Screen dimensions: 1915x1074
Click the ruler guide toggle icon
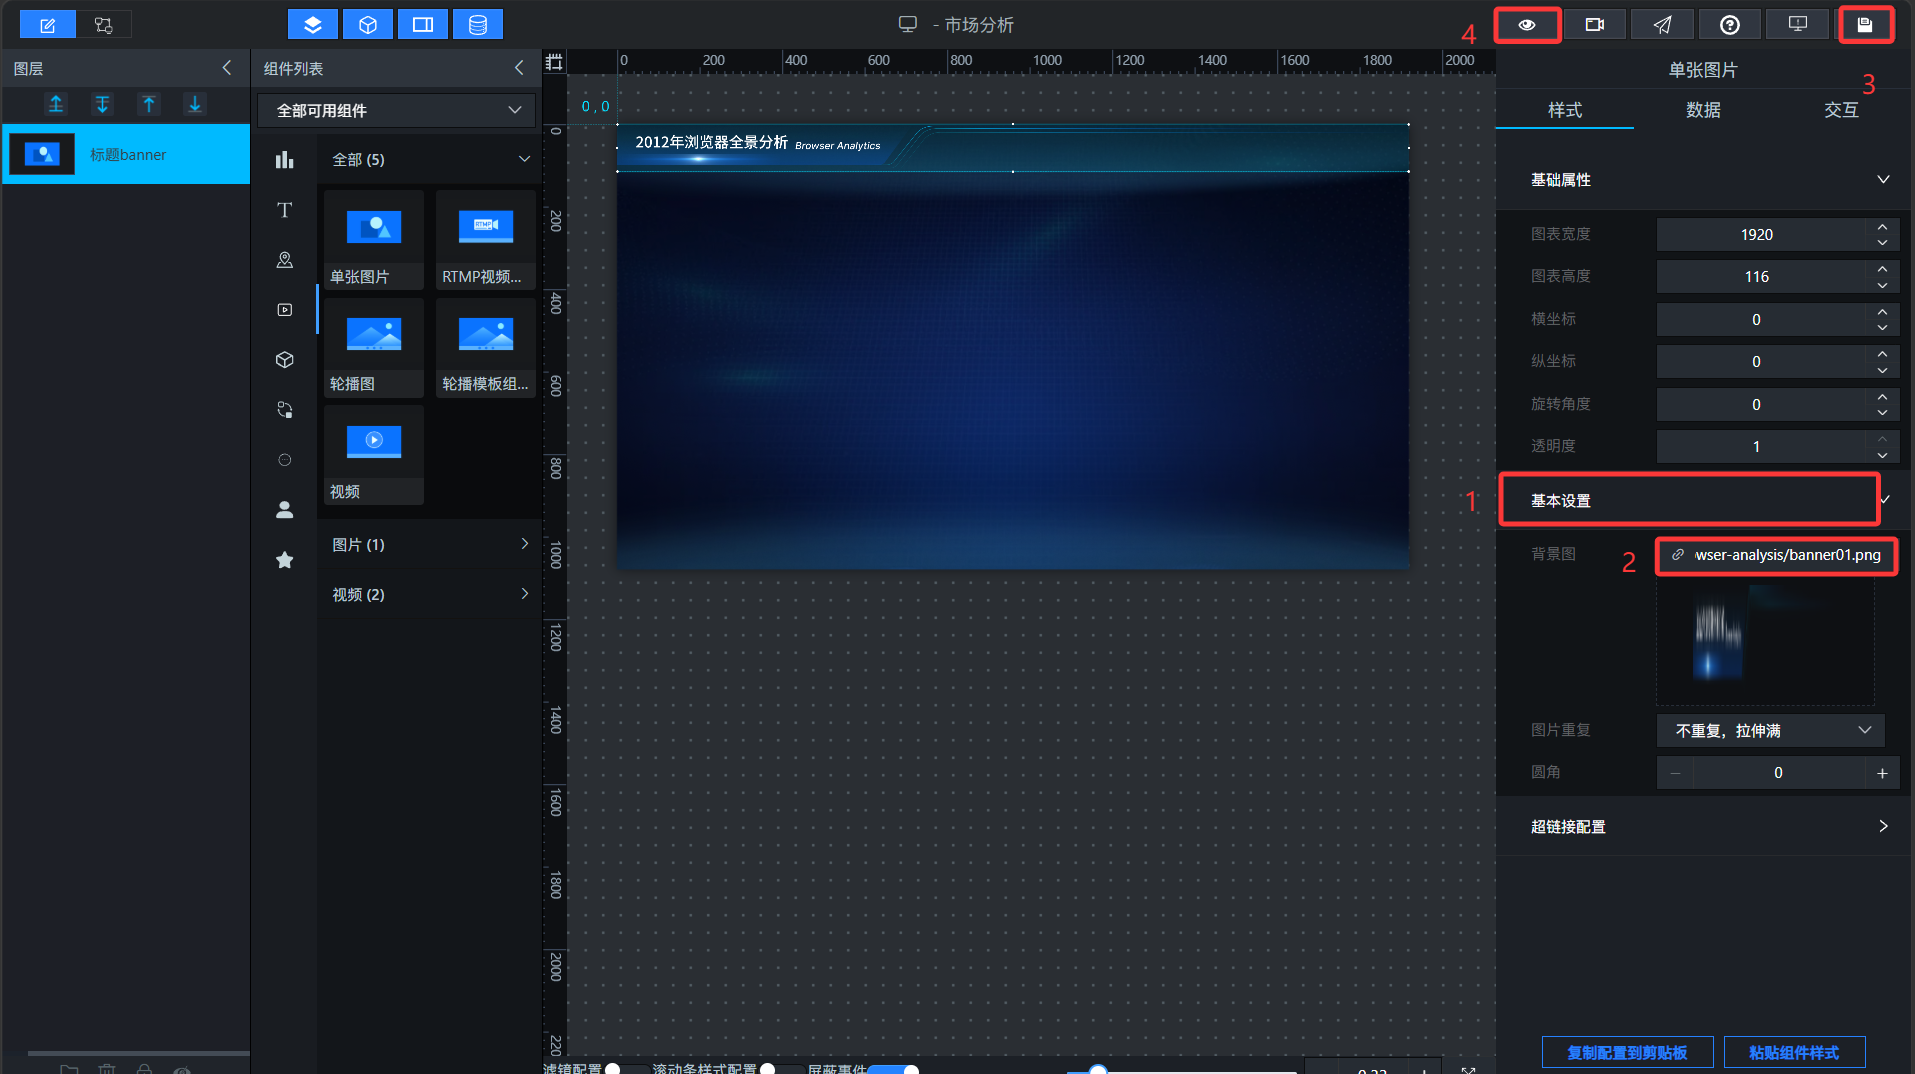[554, 62]
